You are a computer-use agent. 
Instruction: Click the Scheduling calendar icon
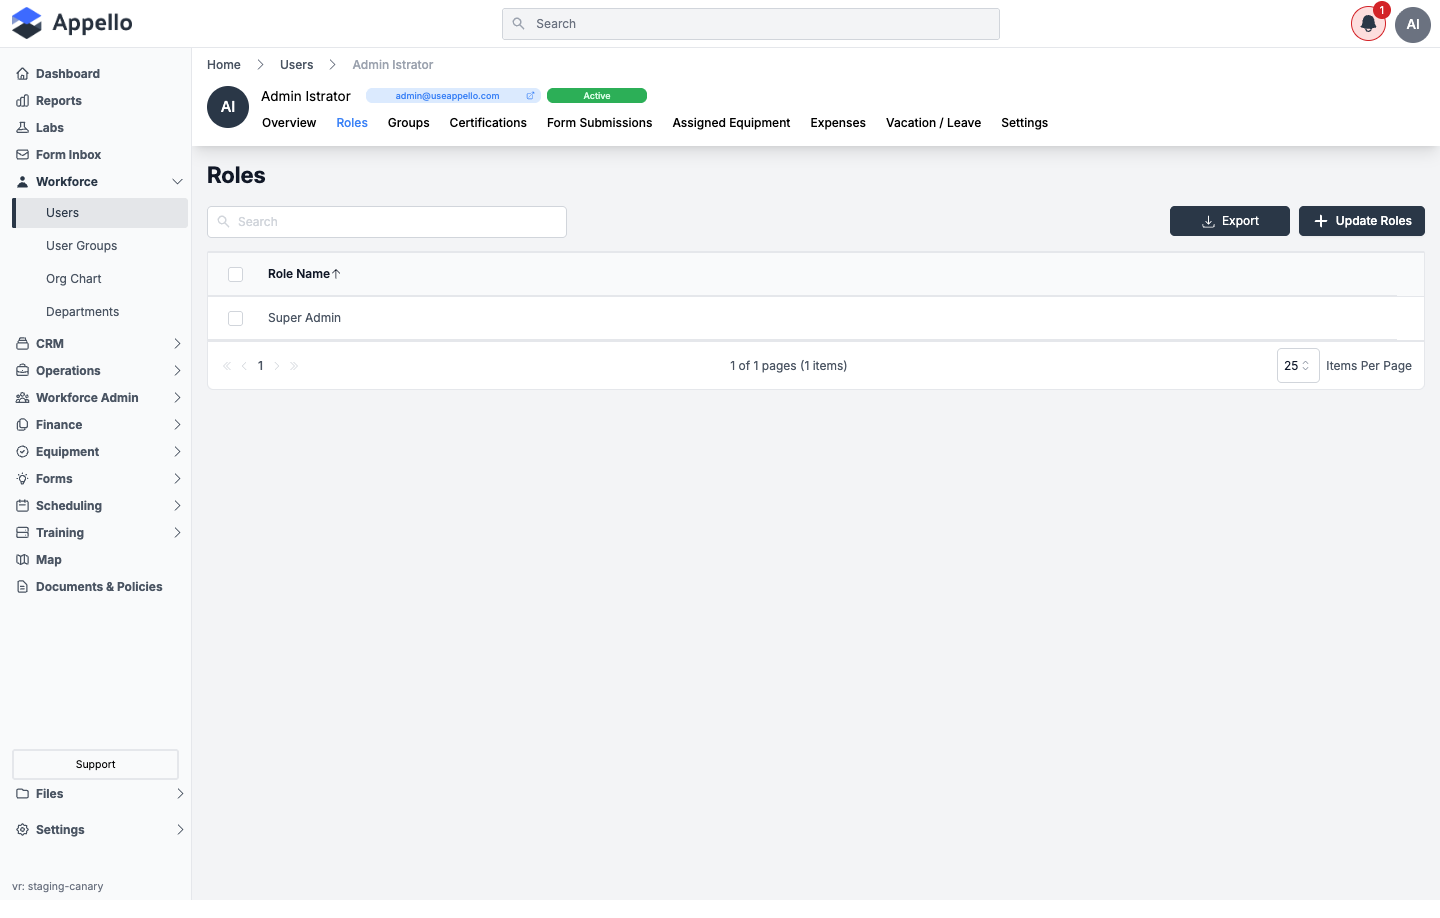[22, 506]
